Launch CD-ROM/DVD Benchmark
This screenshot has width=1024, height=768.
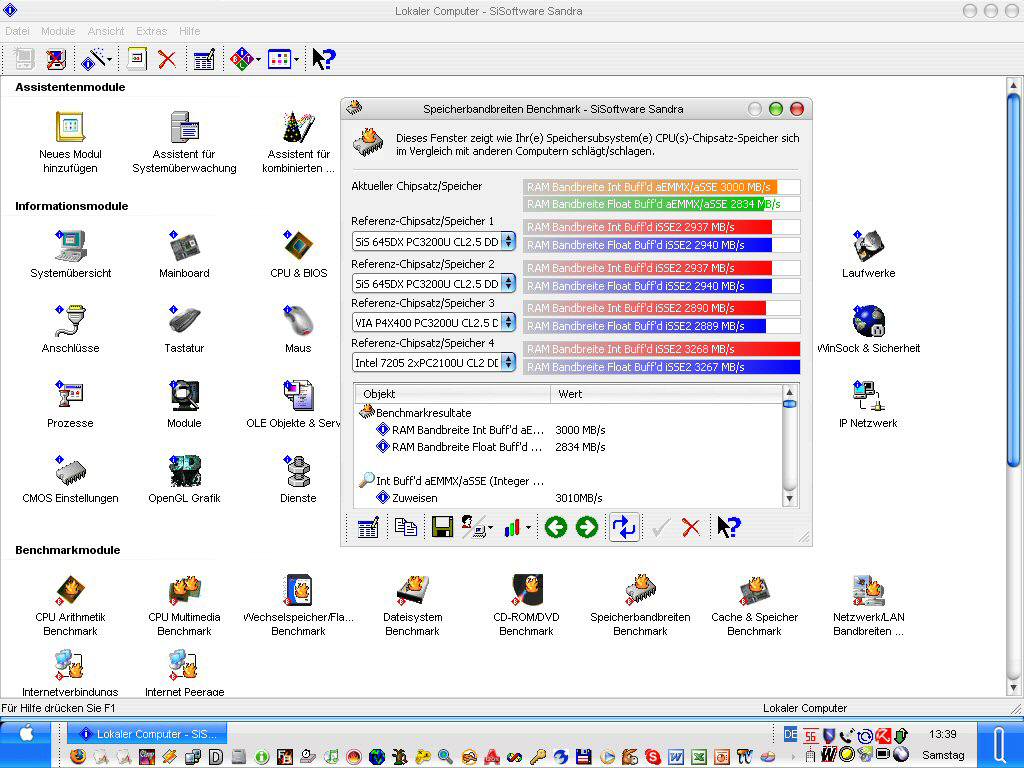click(x=526, y=605)
